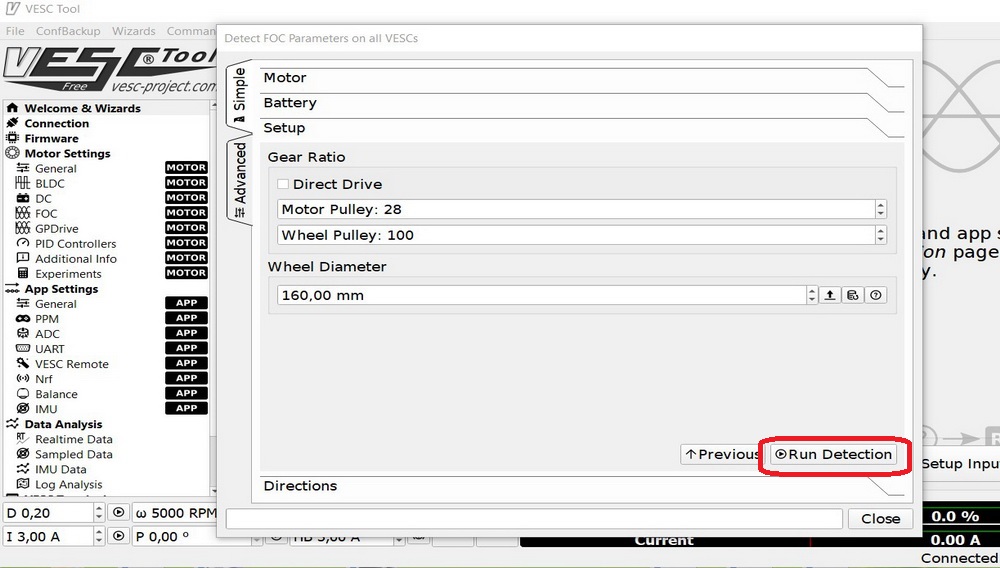This screenshot has width=1000, height=568.
Task: Click the help icon next to Wheel Diameter
Action: 876,296
